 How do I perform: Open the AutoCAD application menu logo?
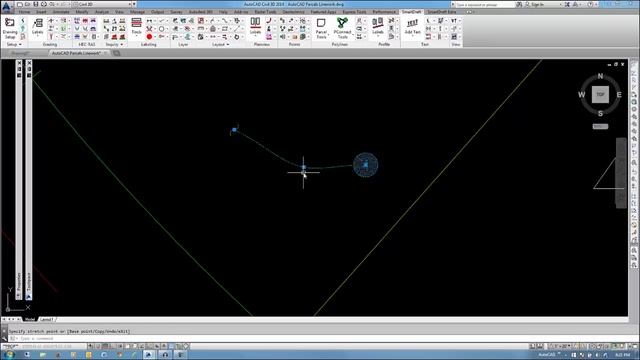[7, 7]
